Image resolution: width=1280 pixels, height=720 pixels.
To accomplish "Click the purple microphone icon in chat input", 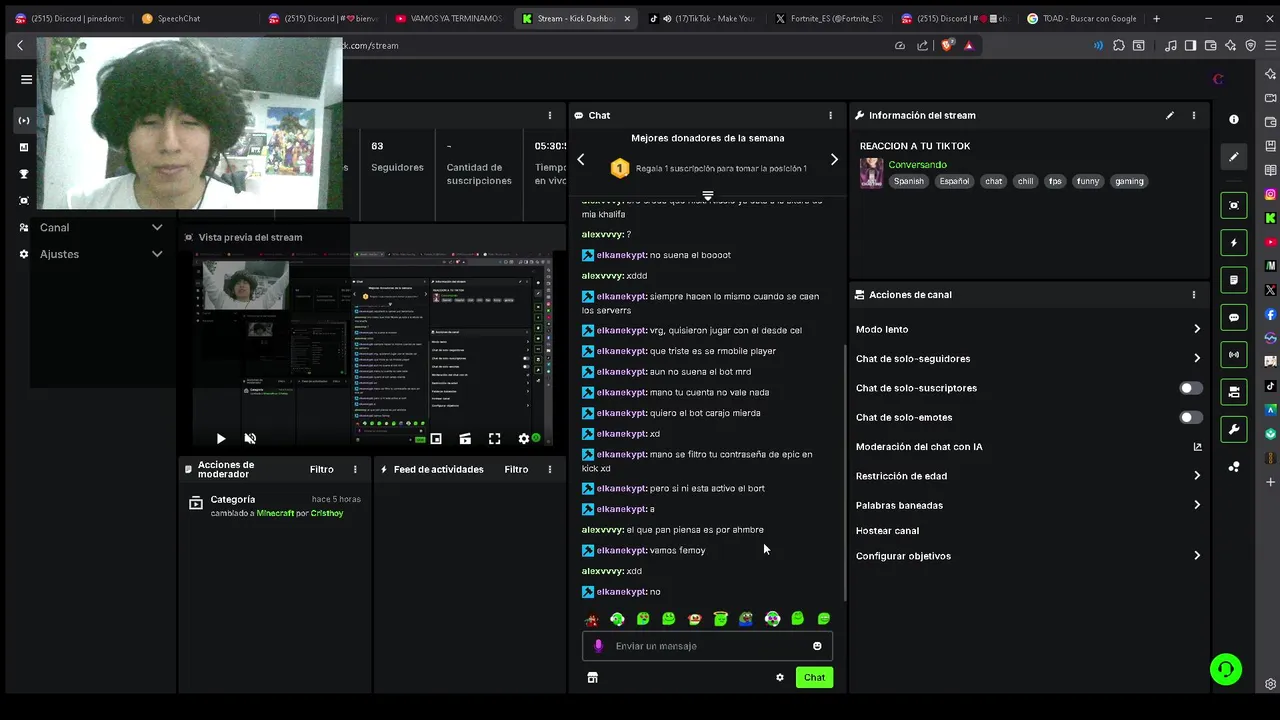I will click(x=598, y=646).
